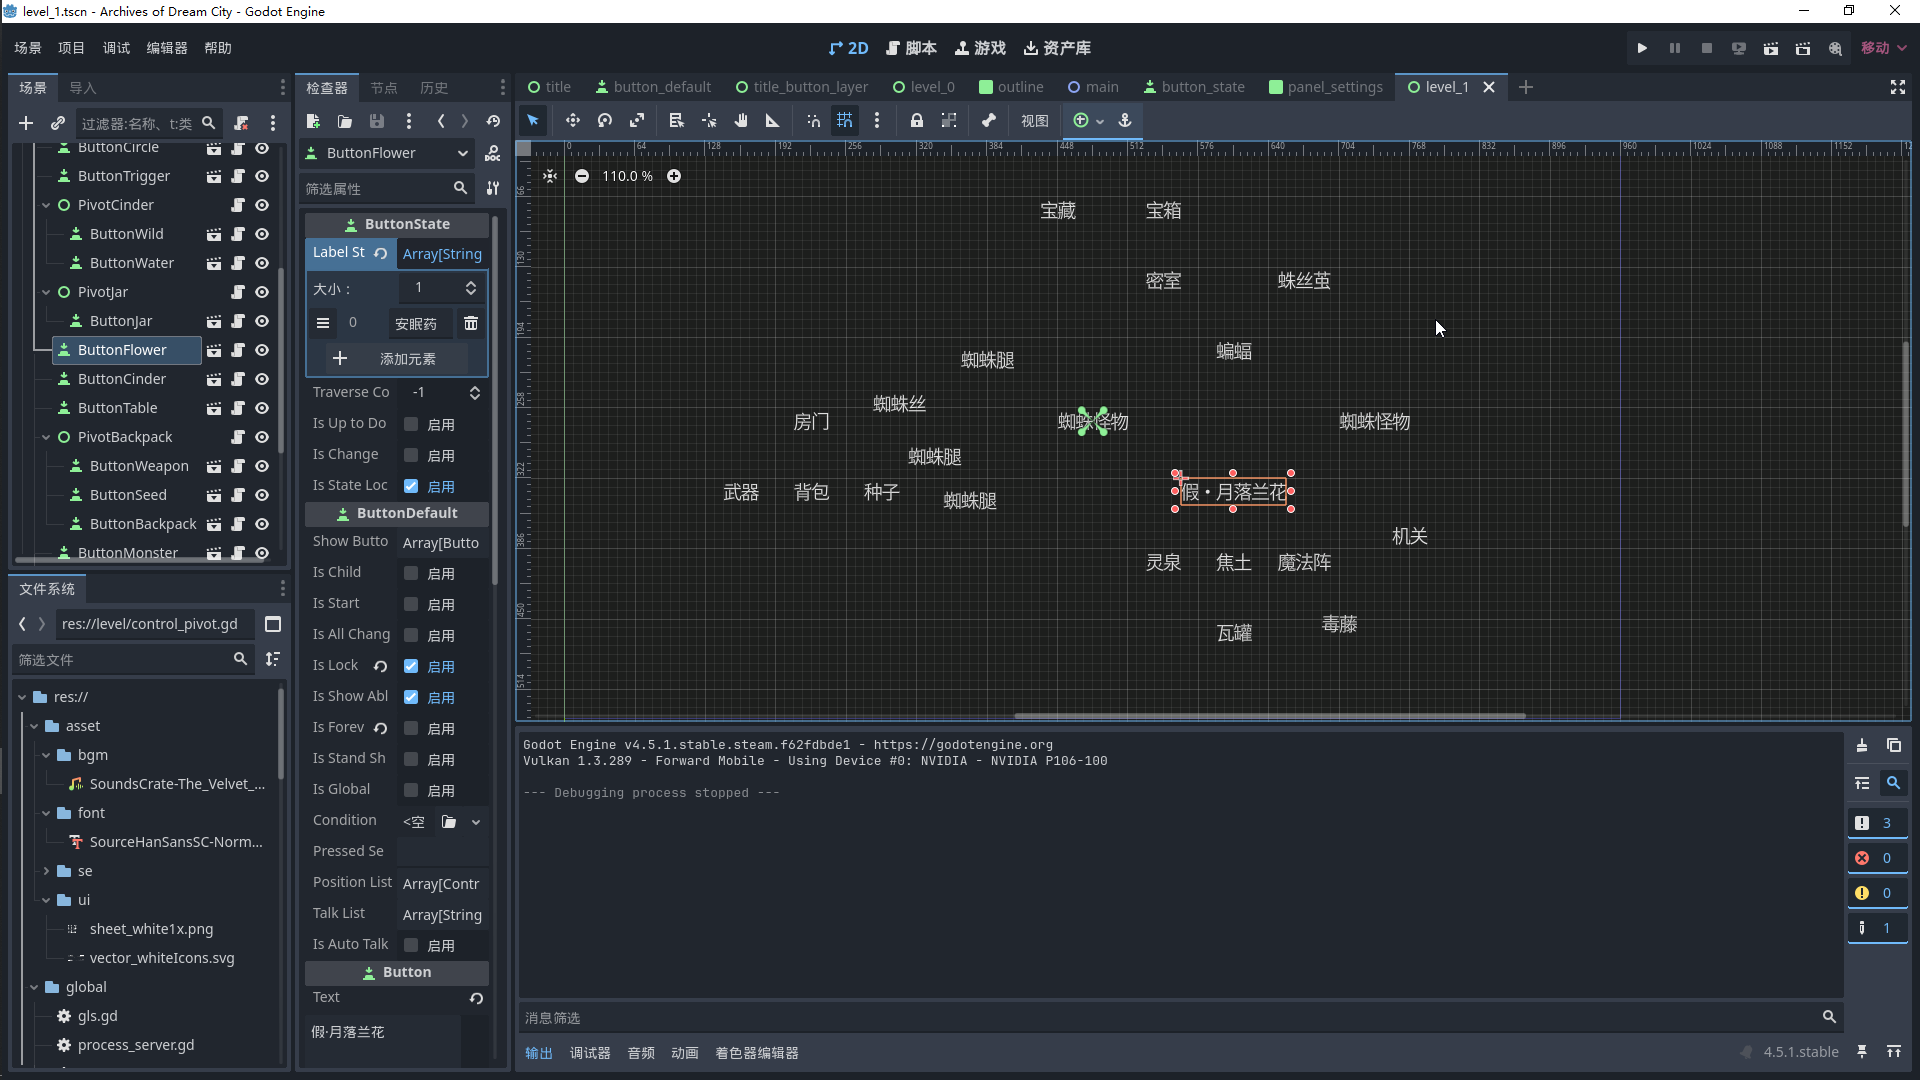Open the 项目 menu

tap(71, 48)
